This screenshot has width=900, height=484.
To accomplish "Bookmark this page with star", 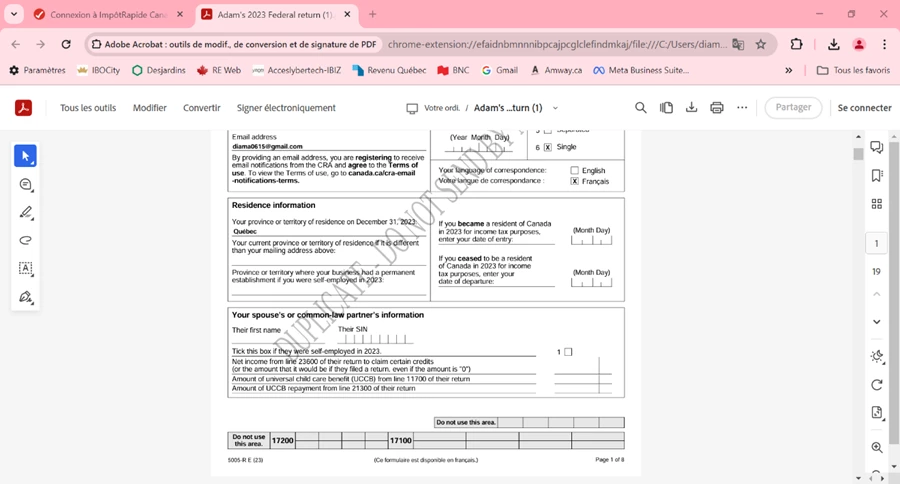I will point(761,44).
